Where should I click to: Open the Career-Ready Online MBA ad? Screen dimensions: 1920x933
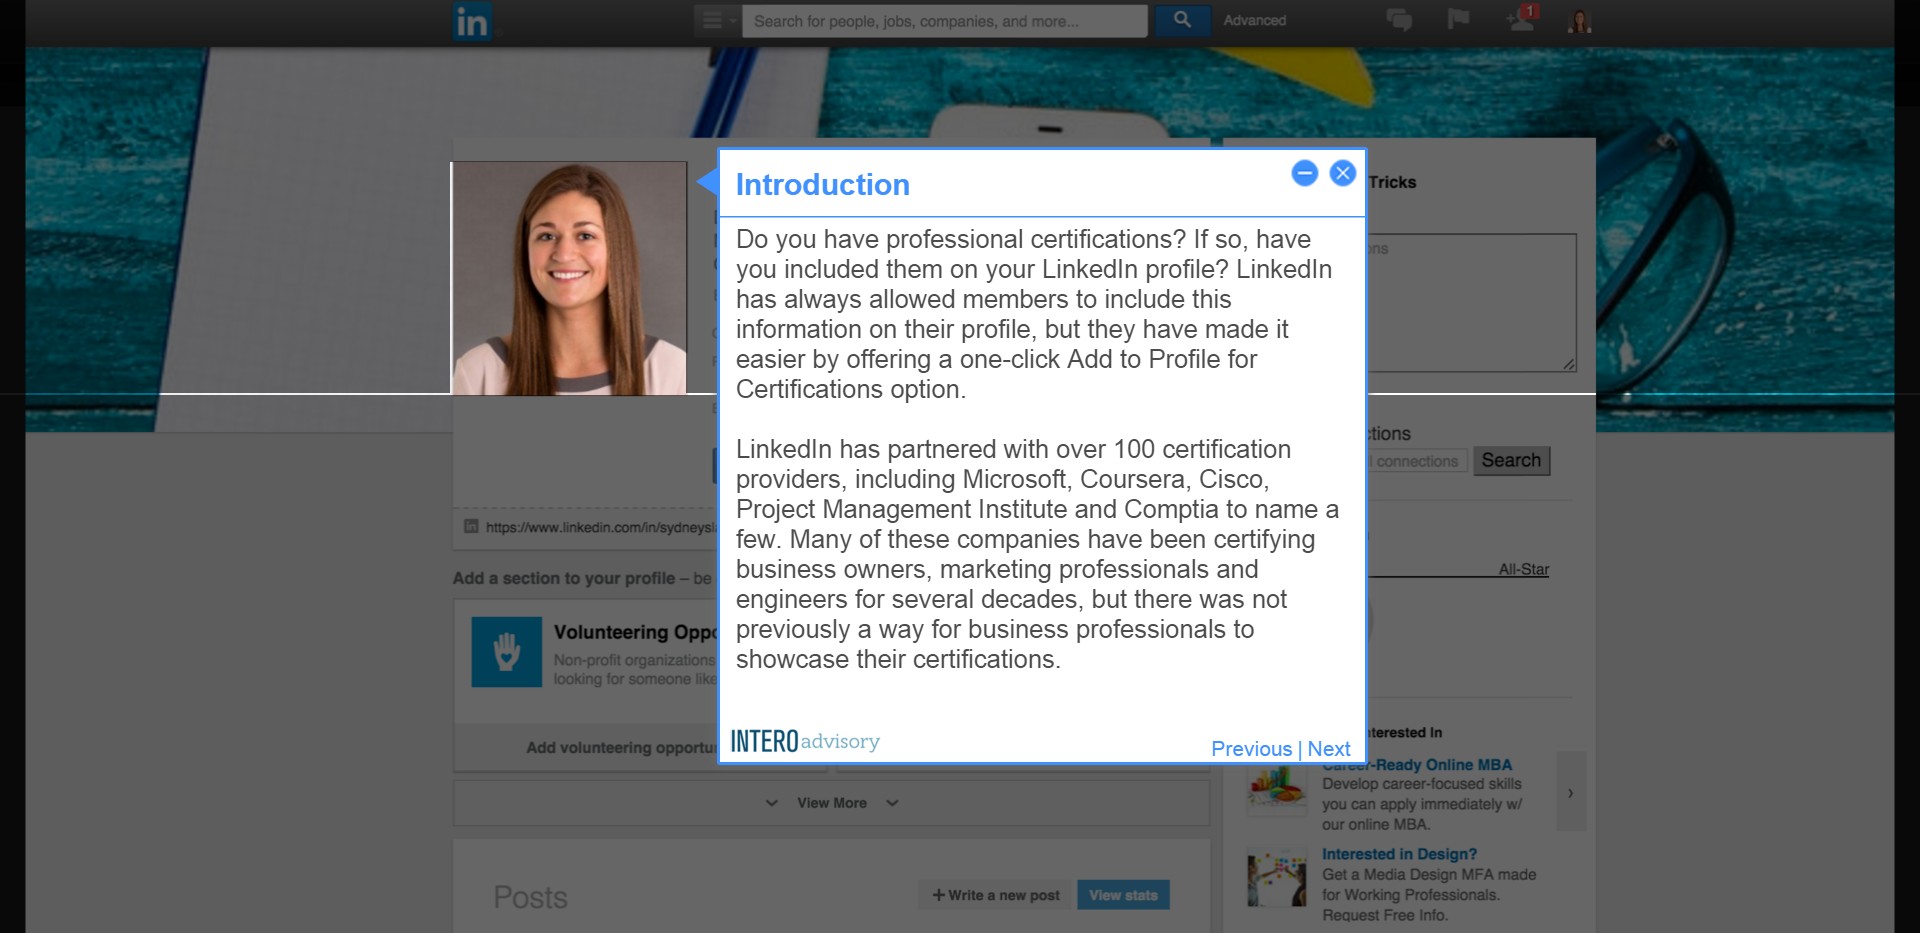[1417, 765]
